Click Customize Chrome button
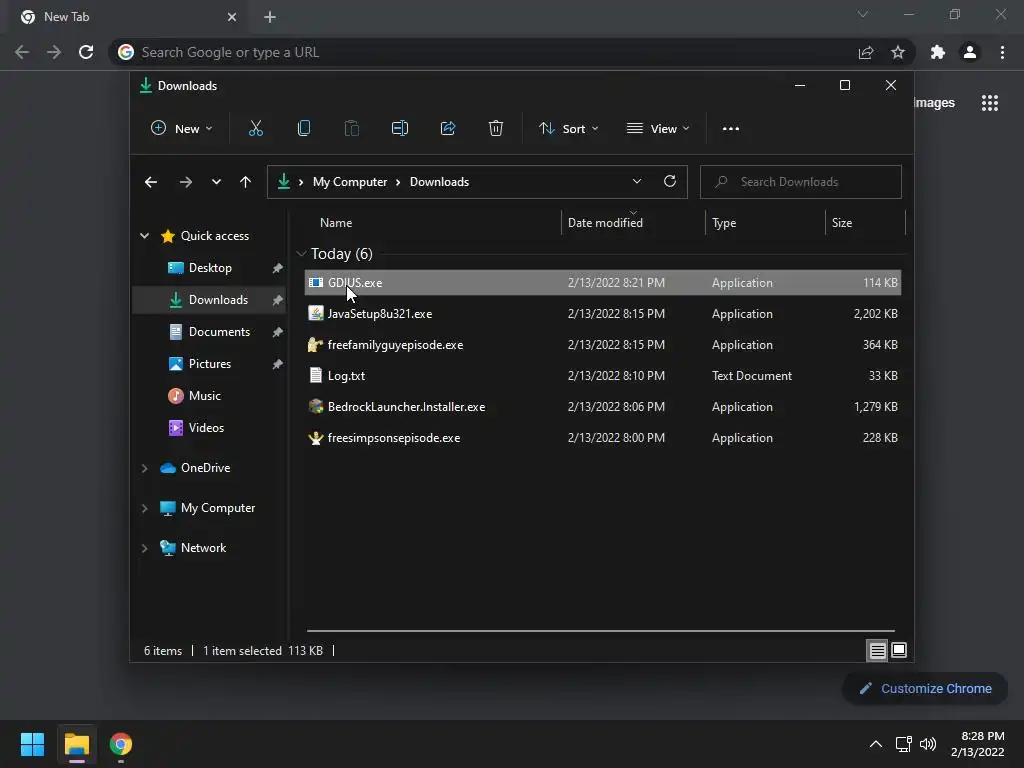The width and height of the screenshot is (1024, 768). click(x=925, y=688)
